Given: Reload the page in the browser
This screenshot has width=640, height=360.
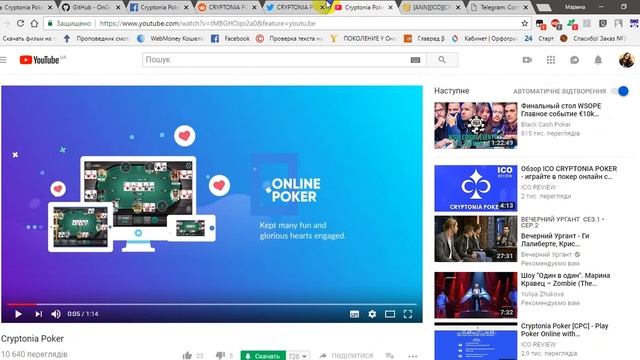Looking at the screenshot, I should click(20, 23).
